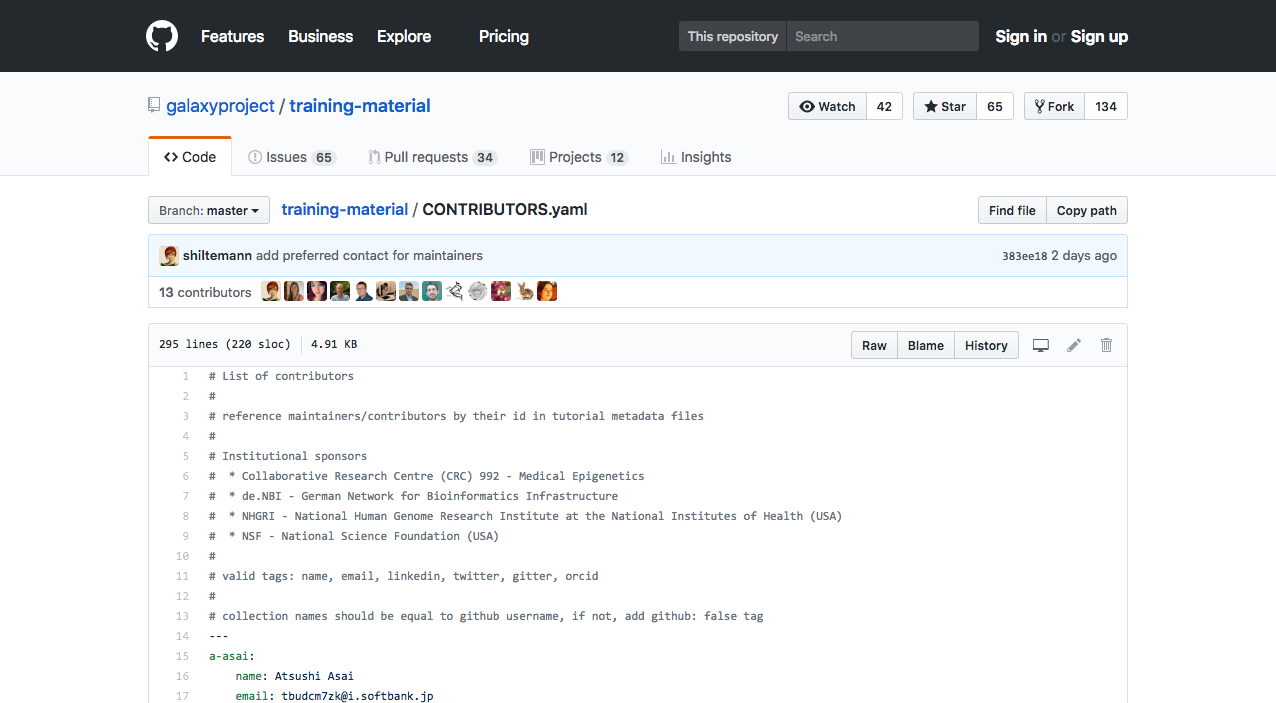Open the shiltemann author link
This screenshot has width=1276, height=703.
coord(217,255)
